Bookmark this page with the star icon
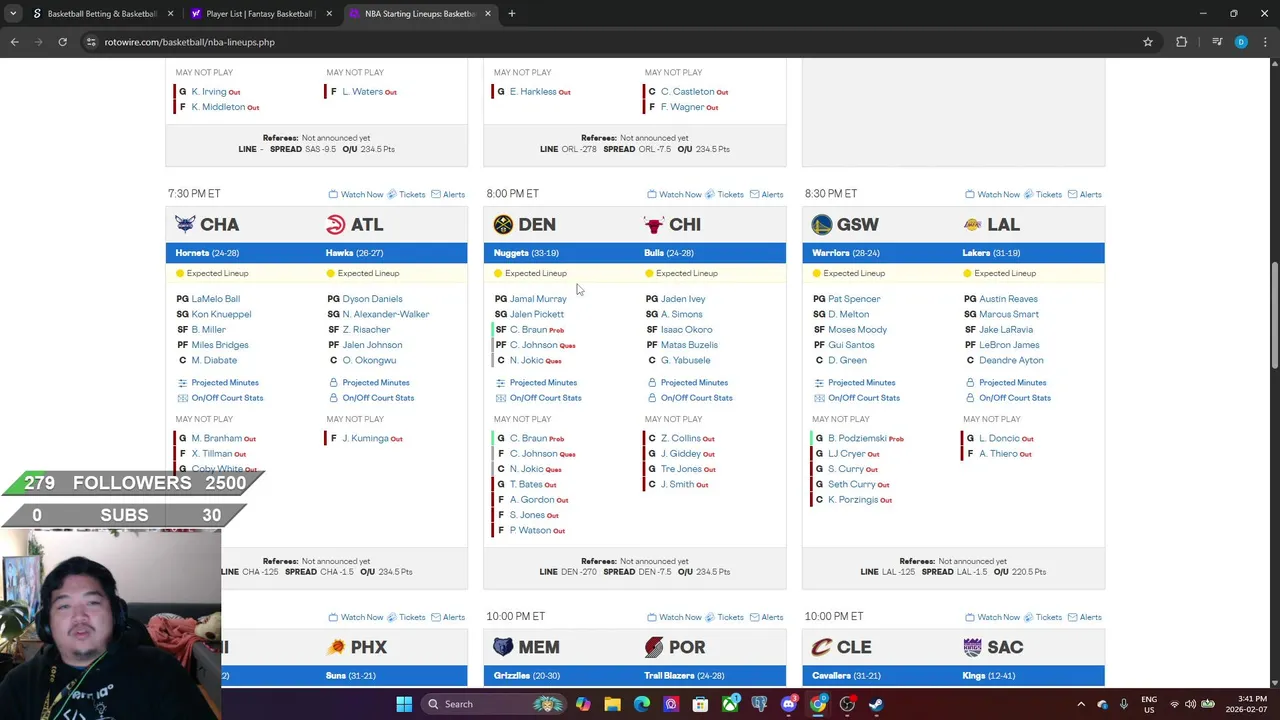The width and height of the screenshot is (1280, 720). click(x=1148, y=42)
